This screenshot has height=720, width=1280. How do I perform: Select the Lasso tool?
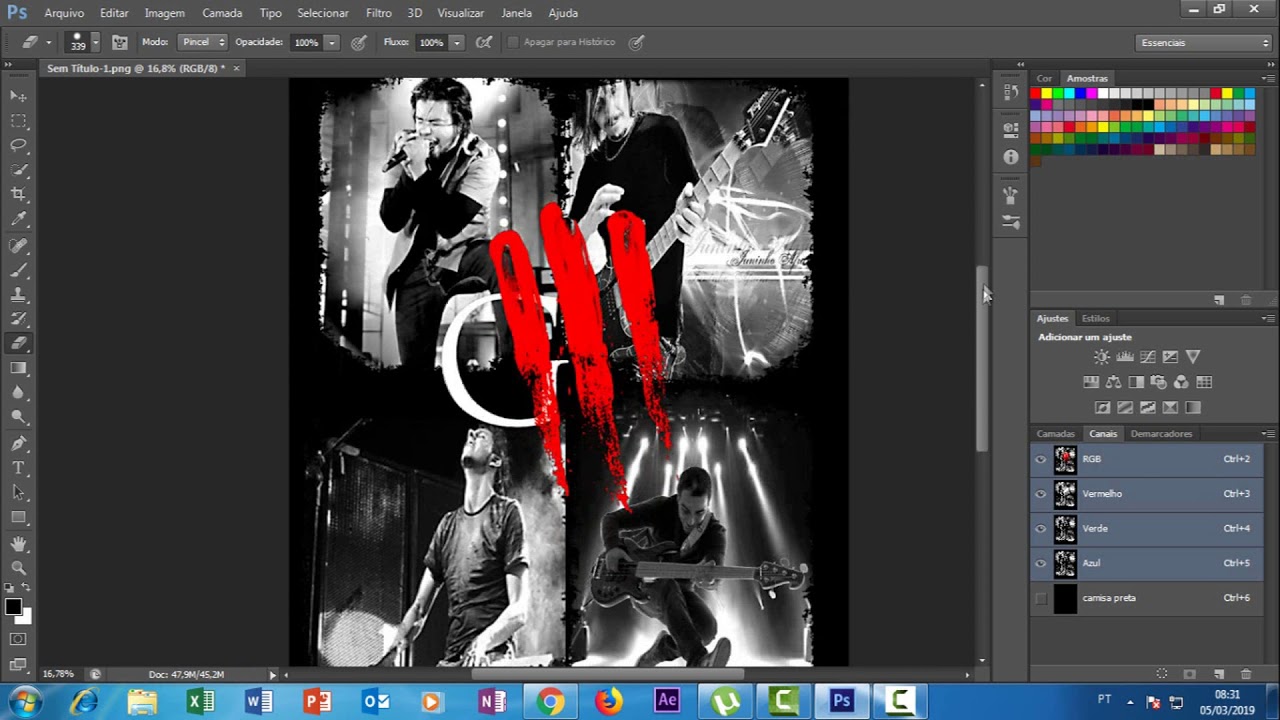click(18, 145)
